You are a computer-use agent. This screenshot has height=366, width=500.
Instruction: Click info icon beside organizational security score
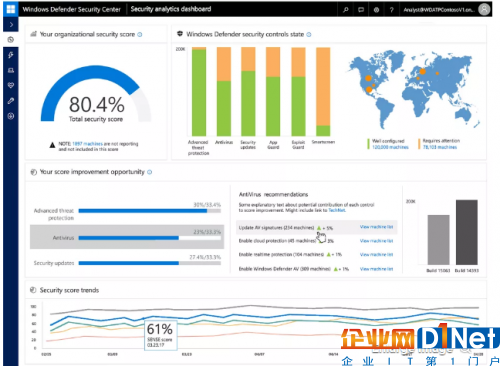pos(140,34)
